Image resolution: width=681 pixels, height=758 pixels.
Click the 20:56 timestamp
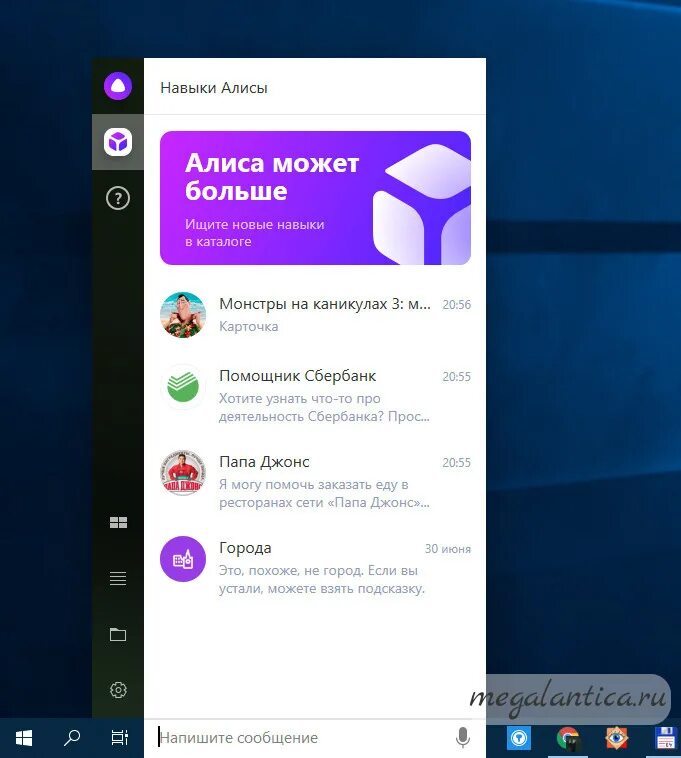456,305
